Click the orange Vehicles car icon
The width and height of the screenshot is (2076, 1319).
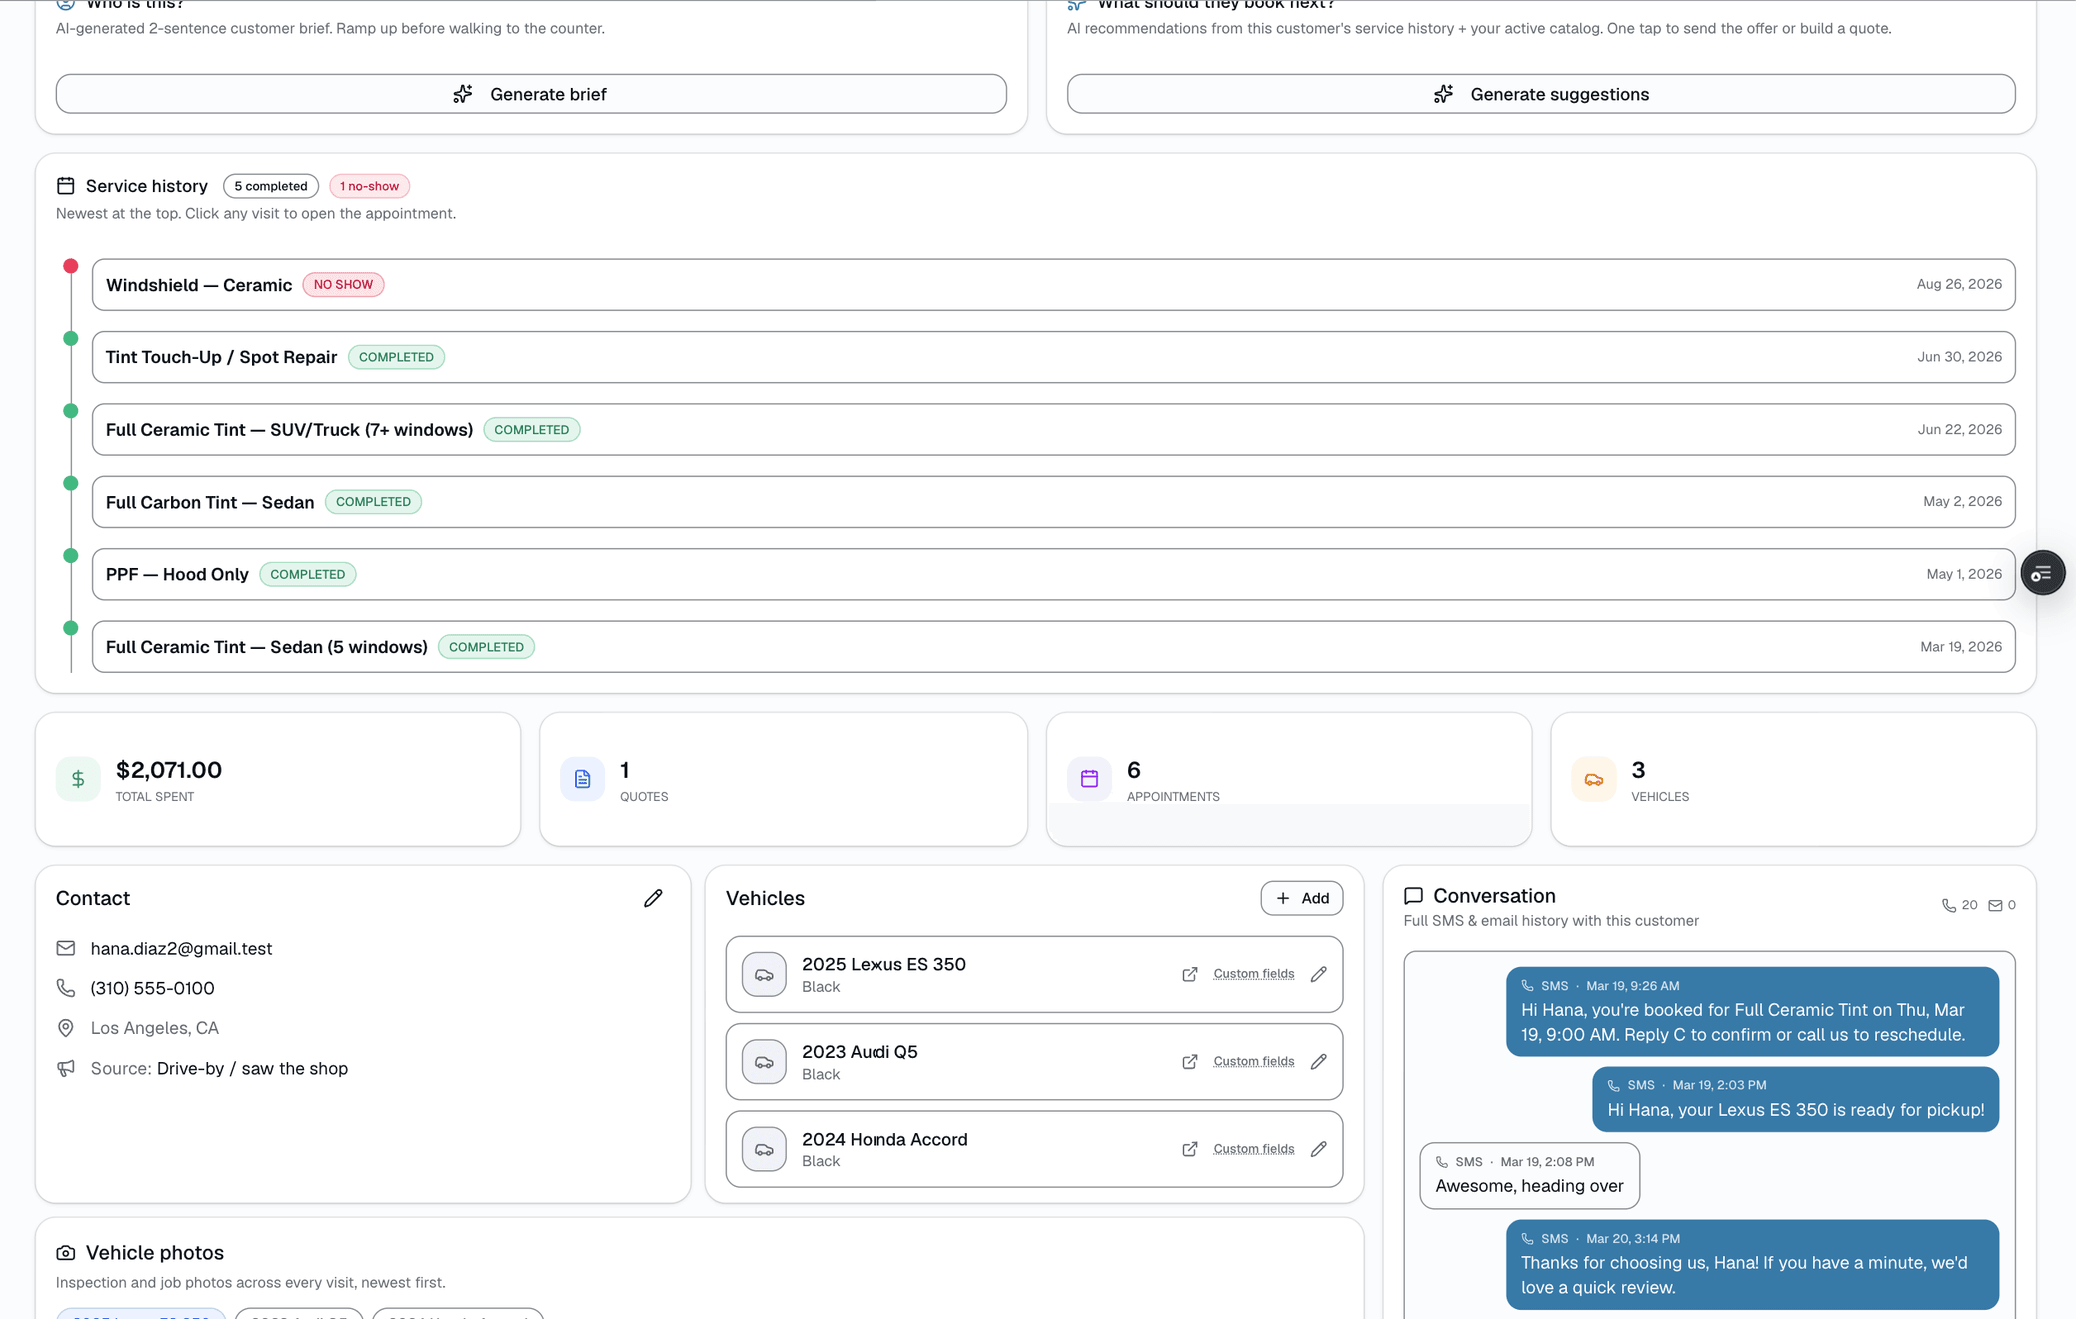tap(1593, 779)
